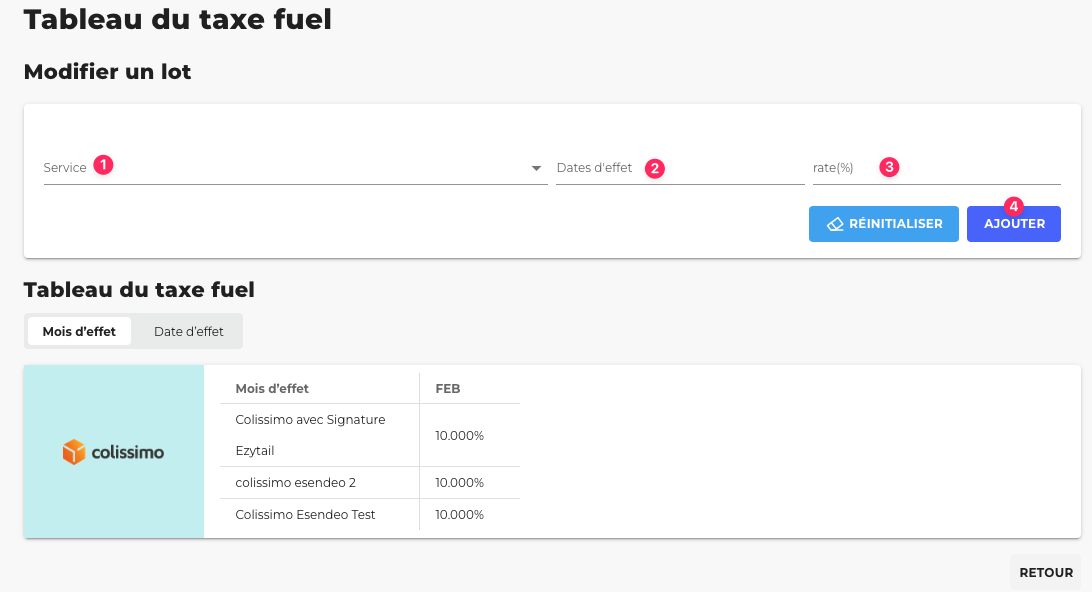This screenshot has width=1092, height=592.
Task: Click red badge number 2 beside Dates d'effet
Action: (x=654, y=168)
